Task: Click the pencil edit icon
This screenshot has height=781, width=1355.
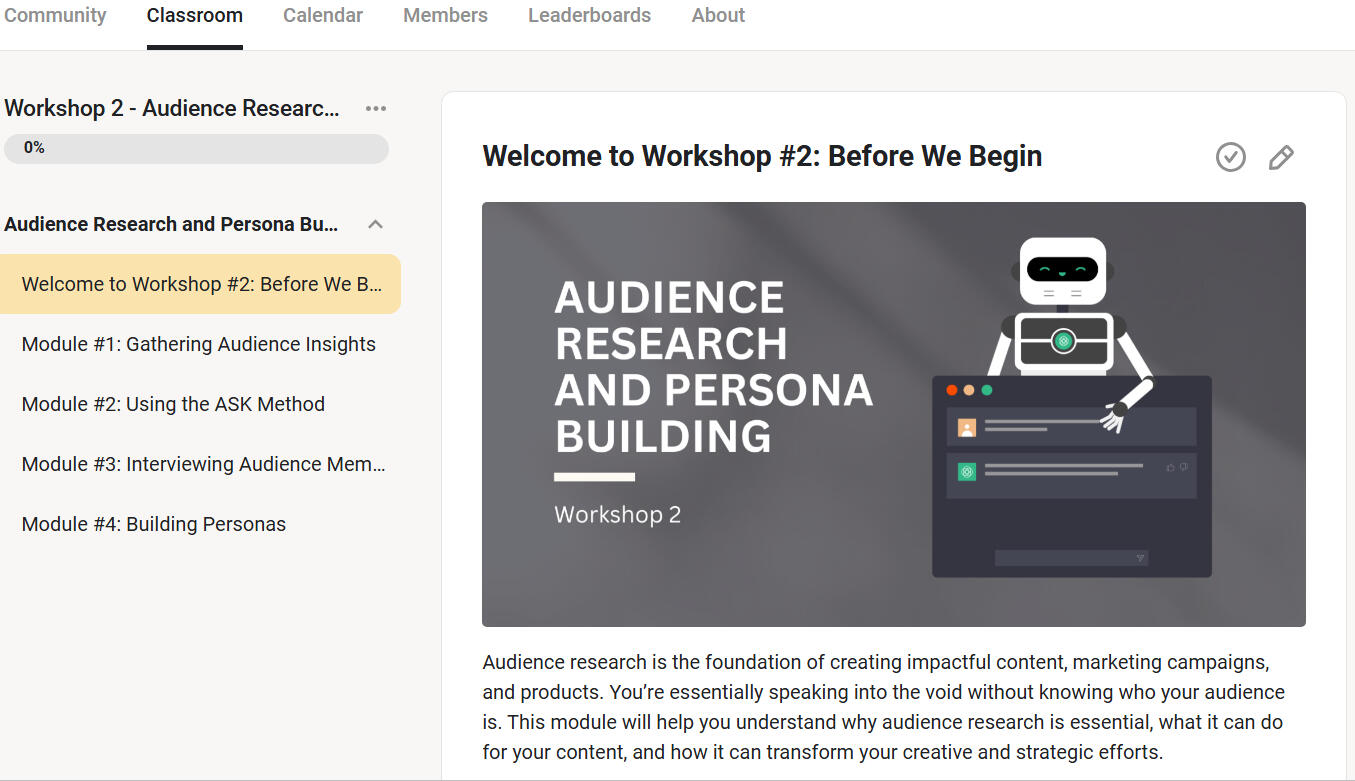Action: [1280, 157]
